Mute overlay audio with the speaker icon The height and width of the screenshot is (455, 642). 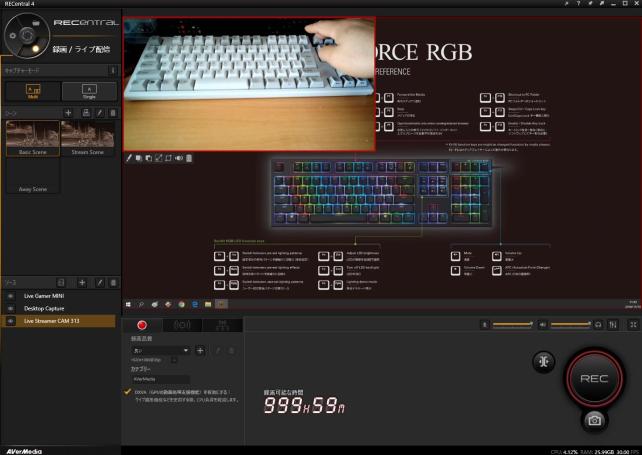pos(179,158)
